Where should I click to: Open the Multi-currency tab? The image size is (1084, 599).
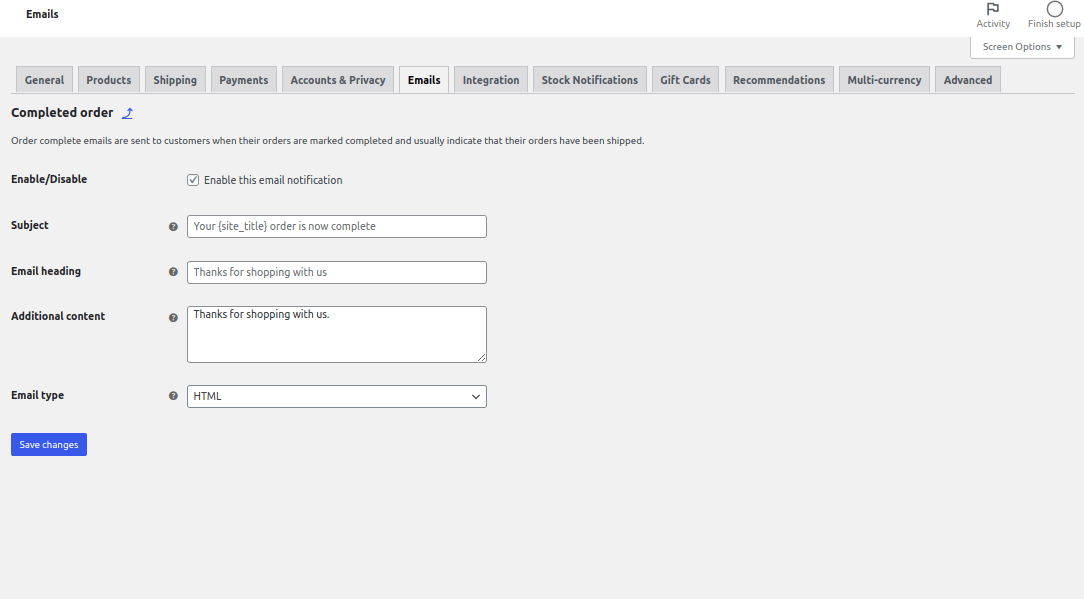[884, 79]
